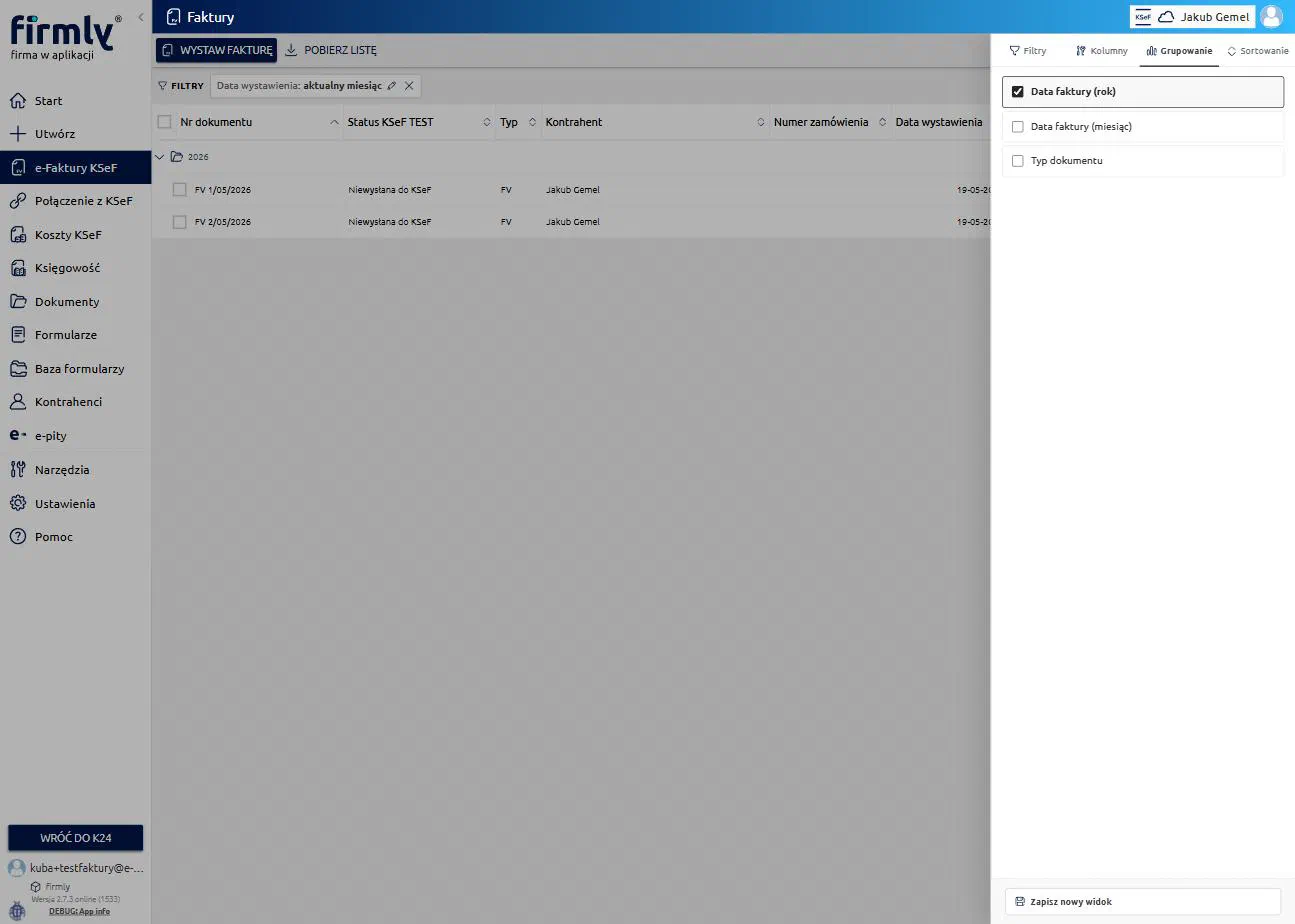
Task: Click FV 2/05/2026 document number
Action: [x=223, y=222]
